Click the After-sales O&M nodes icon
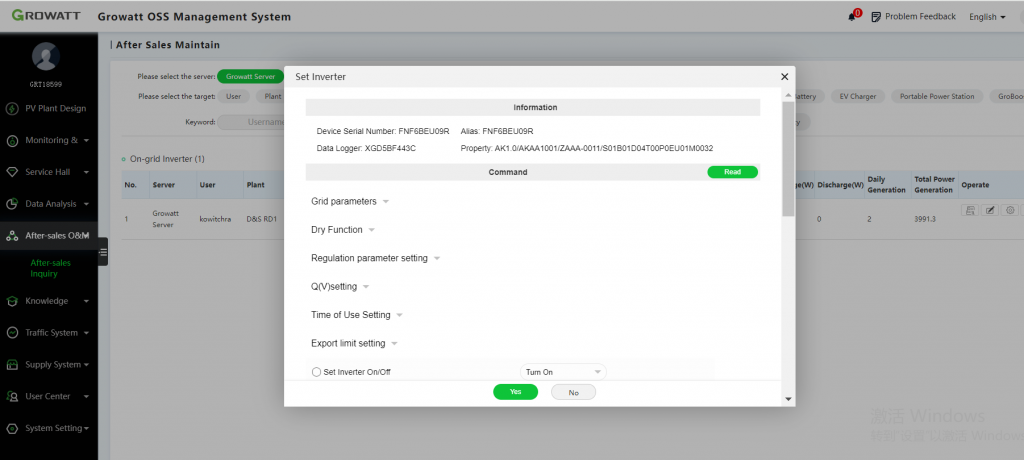The width and height of the screenshot is (1024, 460). pyautogui.click(x=12, y=236)
